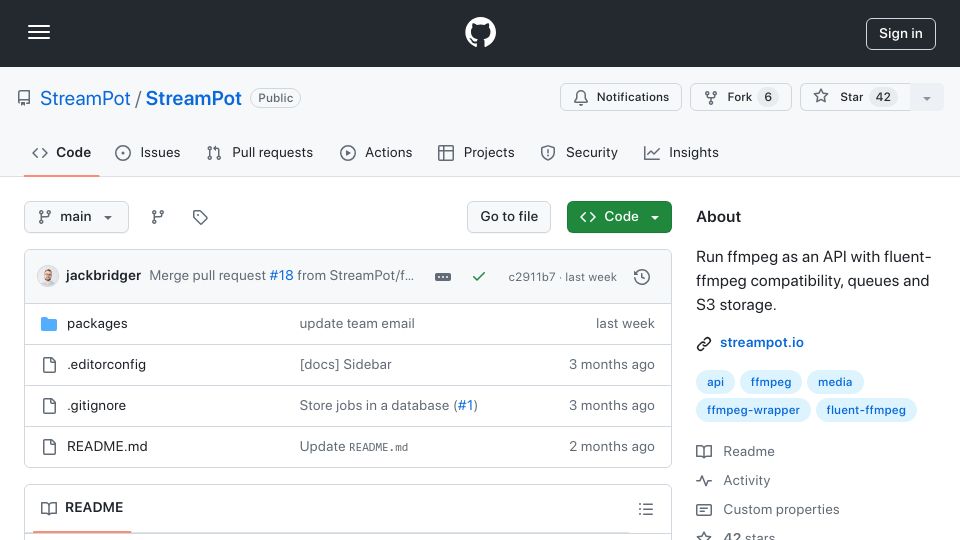Open the Issues tab
Viewport: 960px width, 540px height.
coord(148,152)
